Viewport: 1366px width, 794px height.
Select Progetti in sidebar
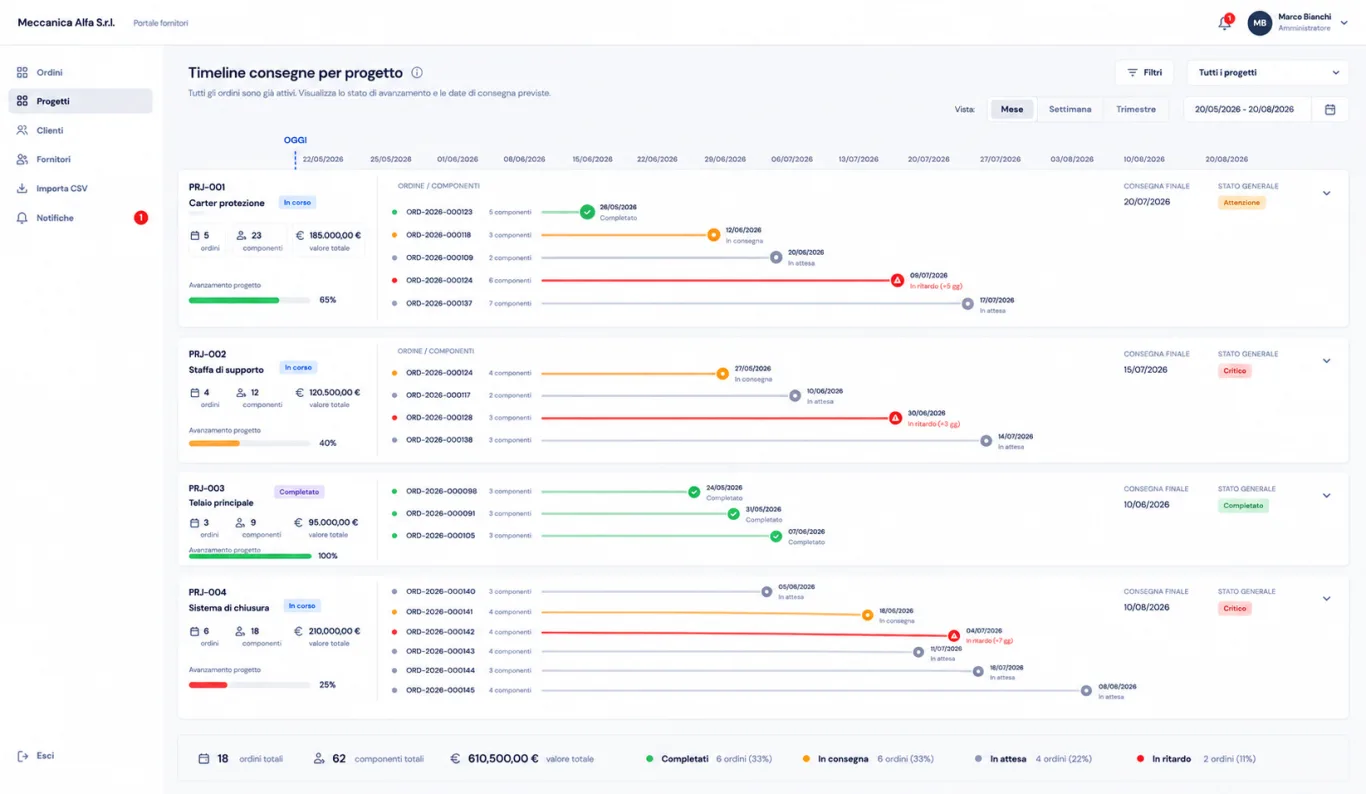tap(80, 101)
